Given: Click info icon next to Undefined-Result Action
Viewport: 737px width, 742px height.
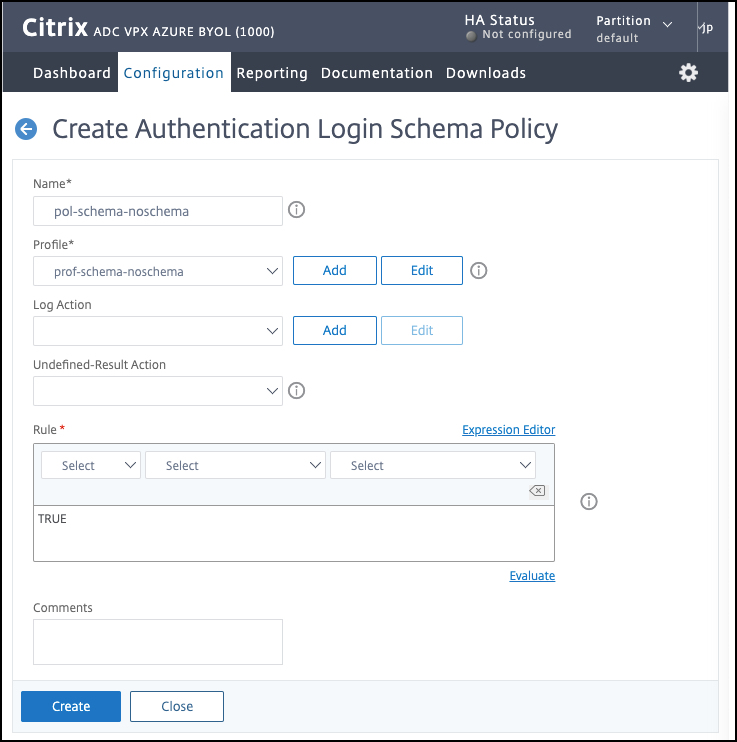Looking at the screenshot, I should (297, 391).
